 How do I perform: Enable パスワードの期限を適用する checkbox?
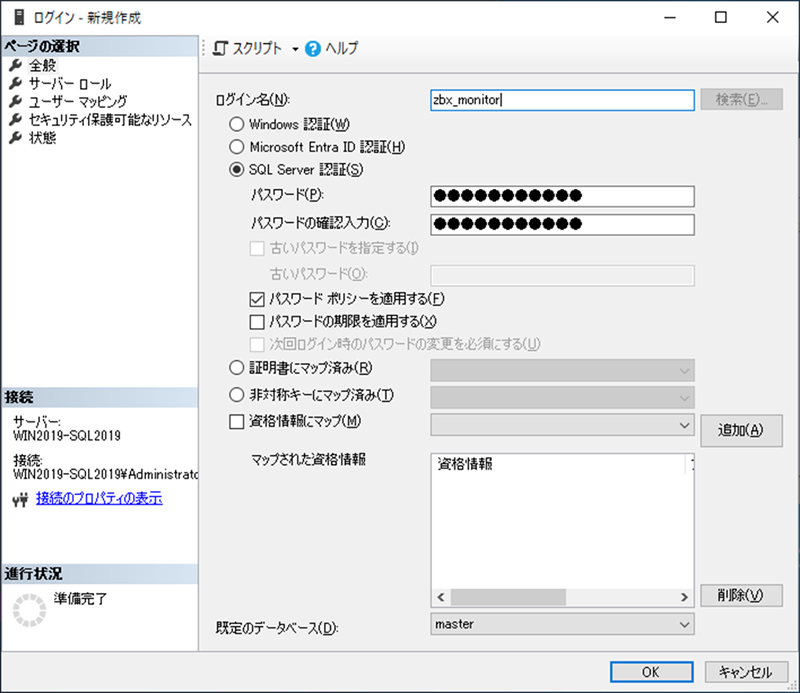click(x=256, y=322)
